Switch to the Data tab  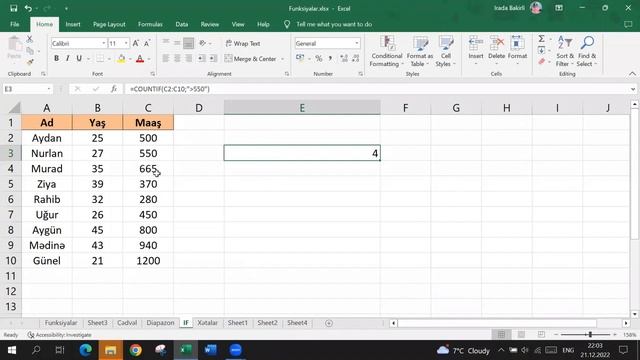(x=182, y=24)
